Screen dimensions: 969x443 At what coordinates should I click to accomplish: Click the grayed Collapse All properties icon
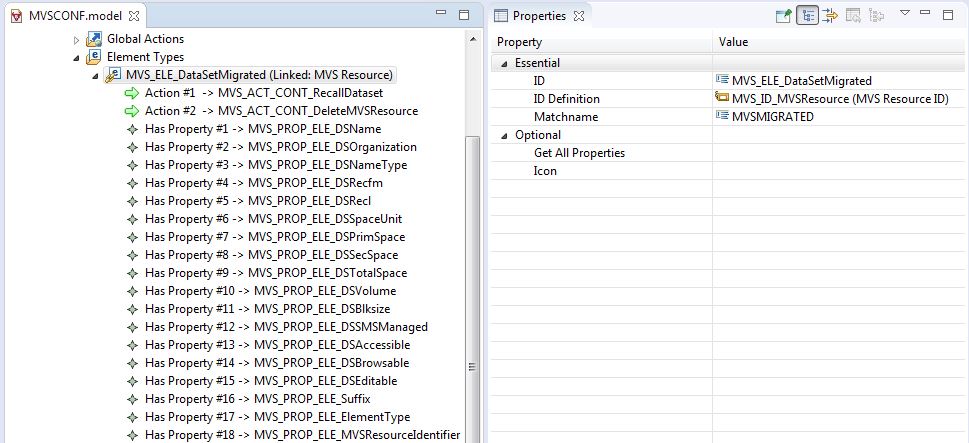pyautogui.click(x=876, y=15)
